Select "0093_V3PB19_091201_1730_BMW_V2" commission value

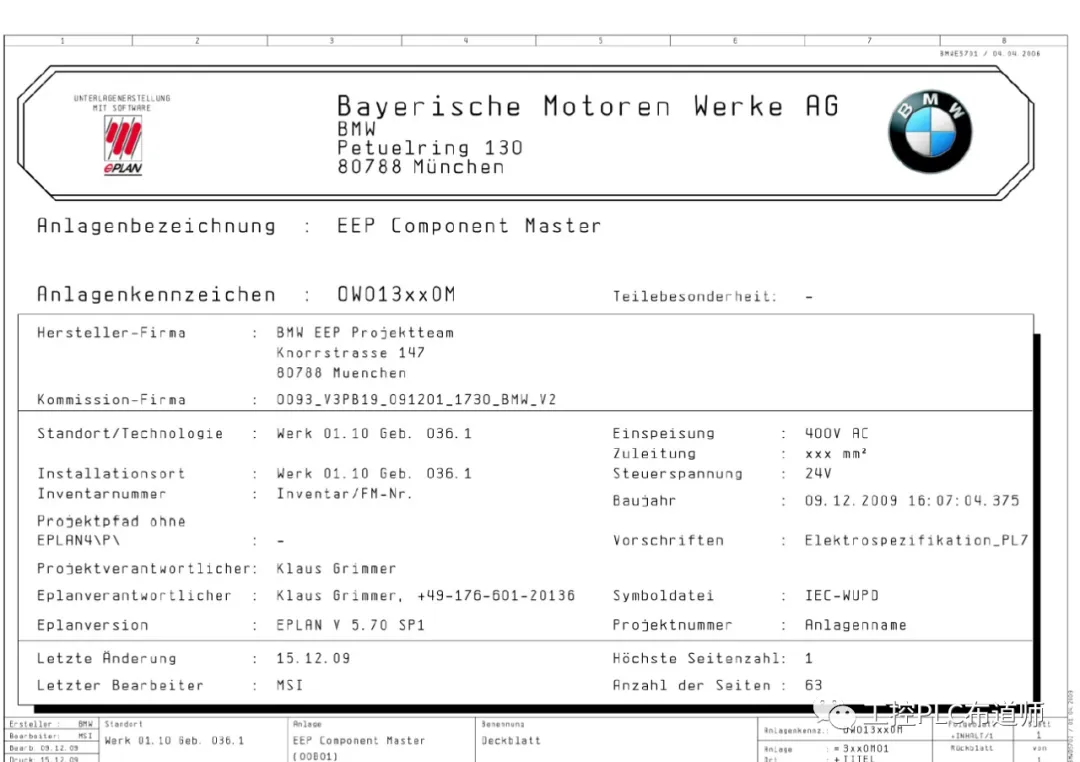416,400
